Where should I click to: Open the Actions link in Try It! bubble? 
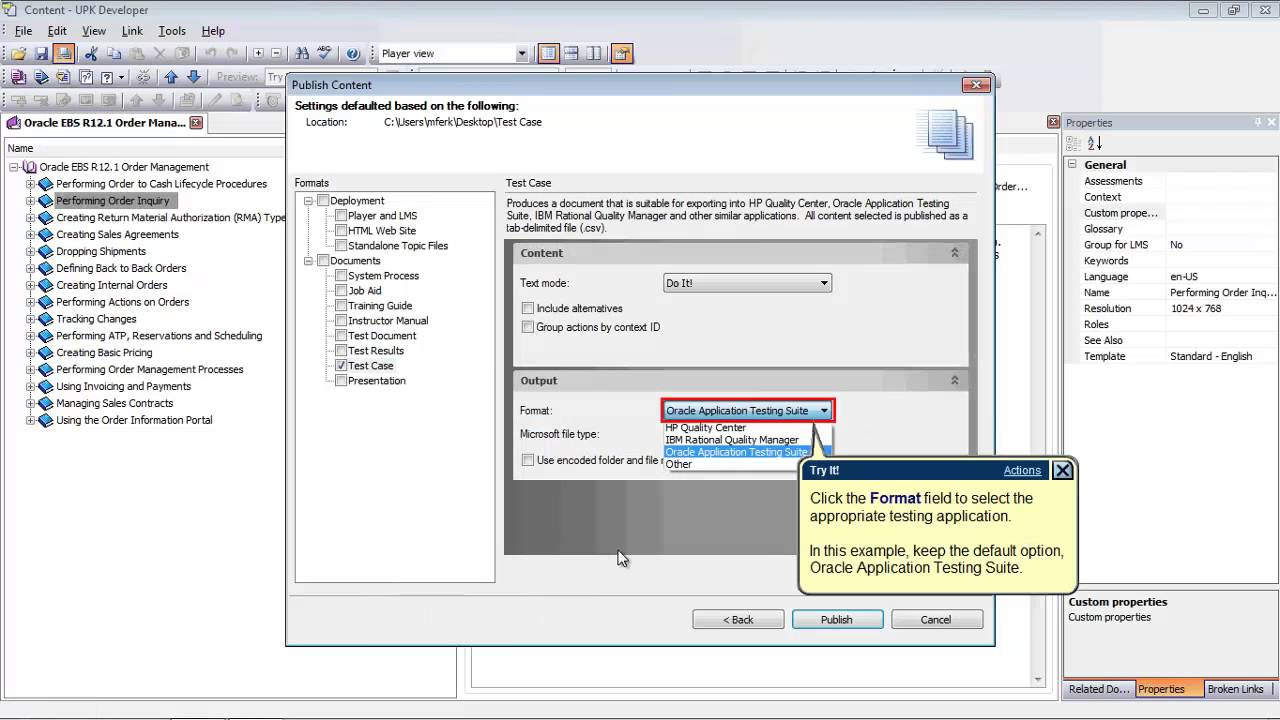pyautogui.click(x=1022, y=470)
